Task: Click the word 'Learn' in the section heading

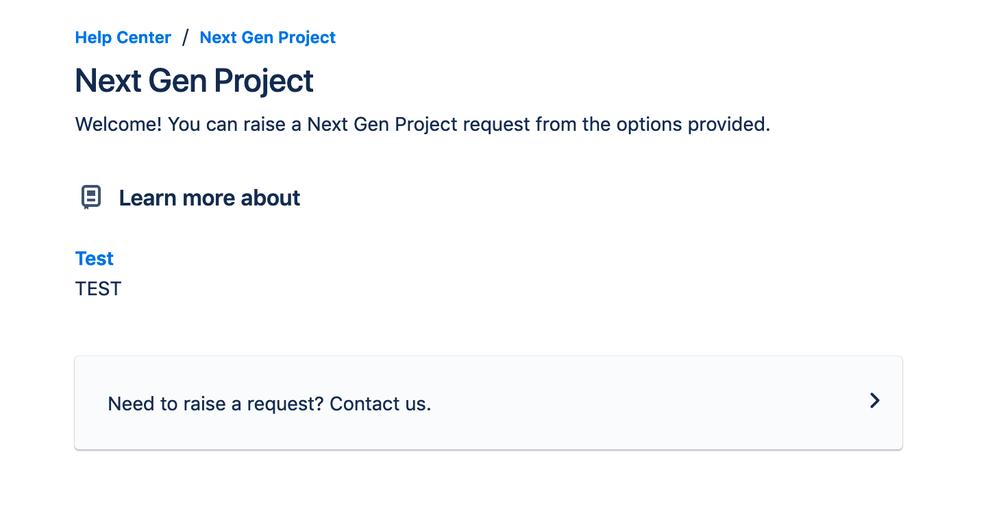Action: (147, 198)
